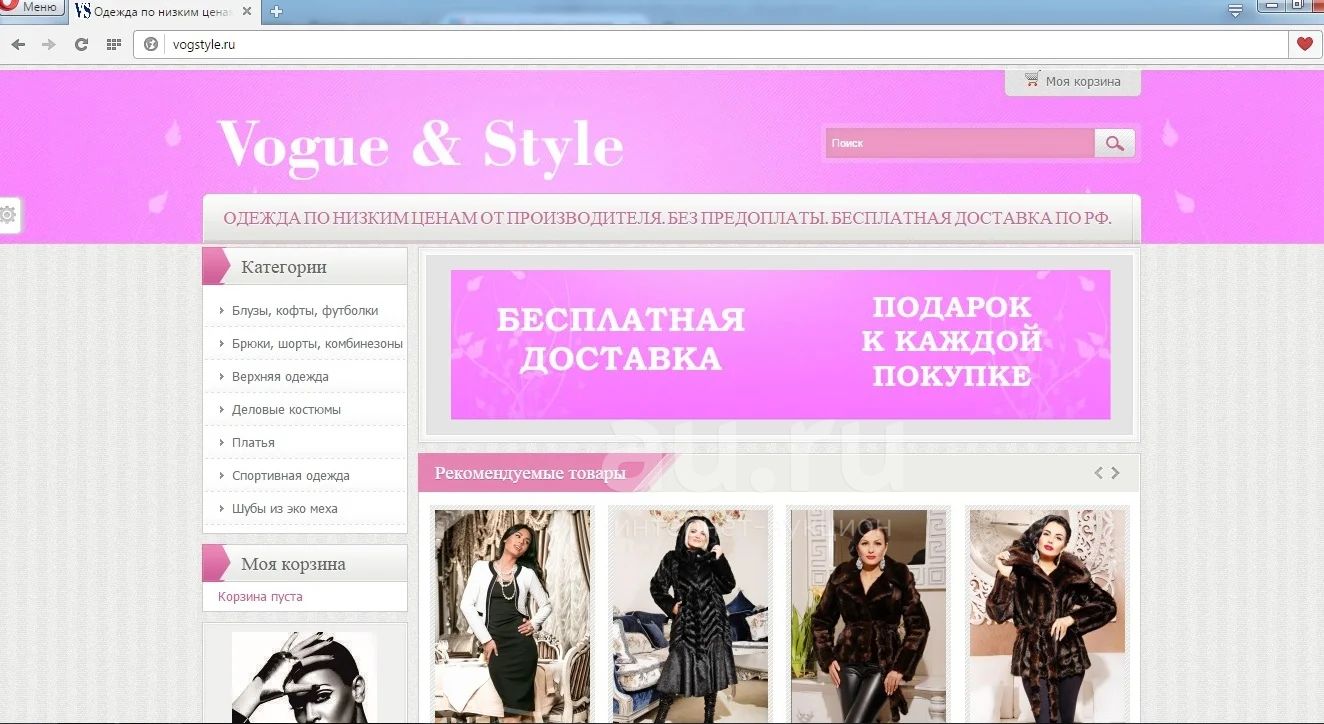Open the tab menu icon in title bar
This screenshot has height=724, width=1324.
tap(1235, 10)
